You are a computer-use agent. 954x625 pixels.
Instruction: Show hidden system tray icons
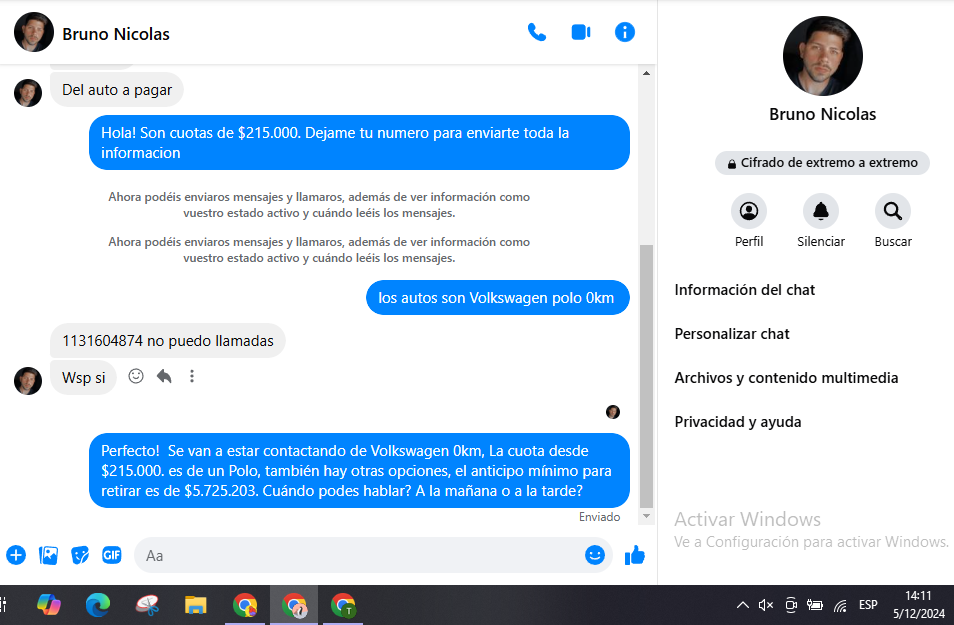[x=743, y=605]
